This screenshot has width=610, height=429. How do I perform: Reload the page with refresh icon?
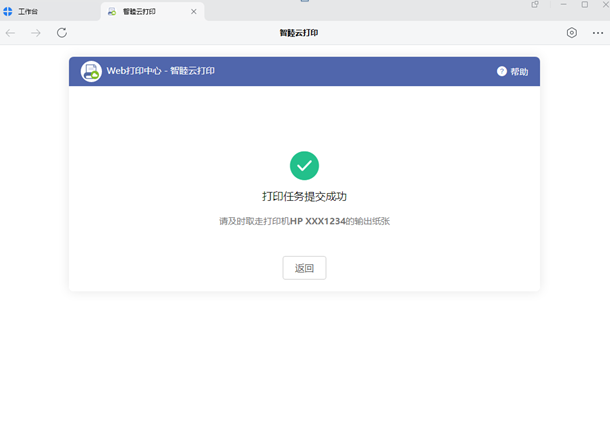62,33
